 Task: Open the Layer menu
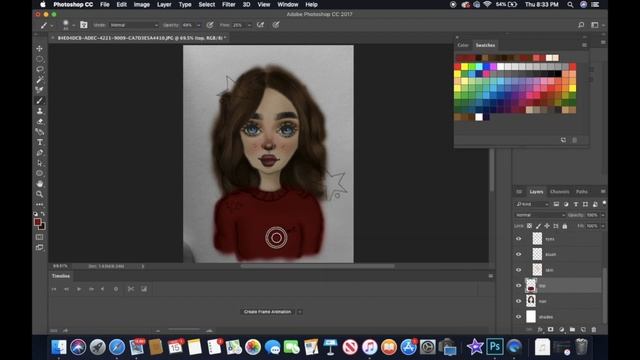coord(164,4)
